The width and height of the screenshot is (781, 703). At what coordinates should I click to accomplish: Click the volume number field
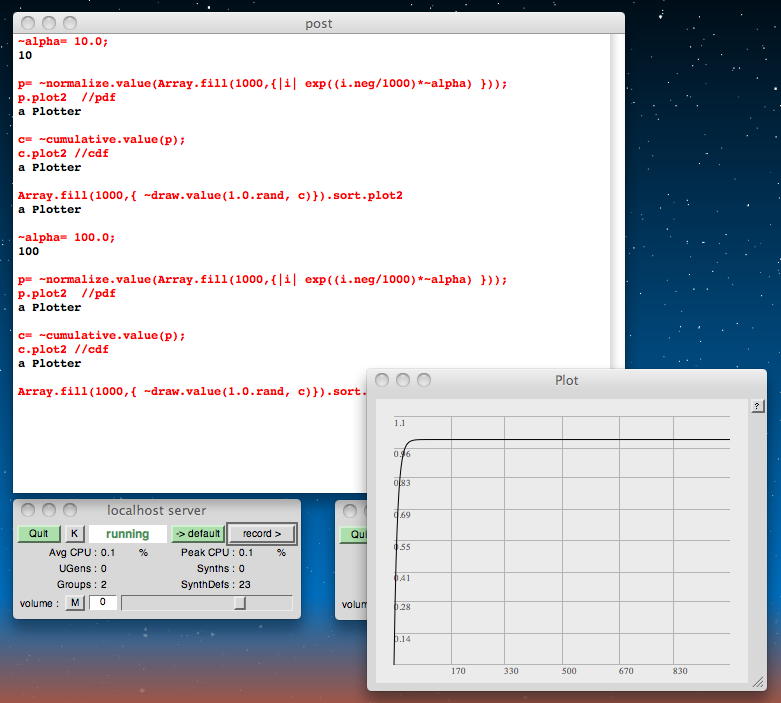coord(102,603)
